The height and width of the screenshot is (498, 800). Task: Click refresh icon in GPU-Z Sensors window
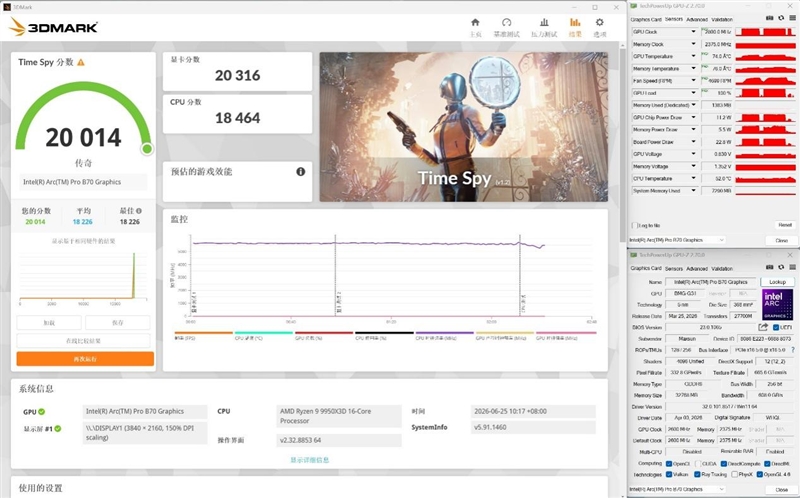(x=781, y=18)
